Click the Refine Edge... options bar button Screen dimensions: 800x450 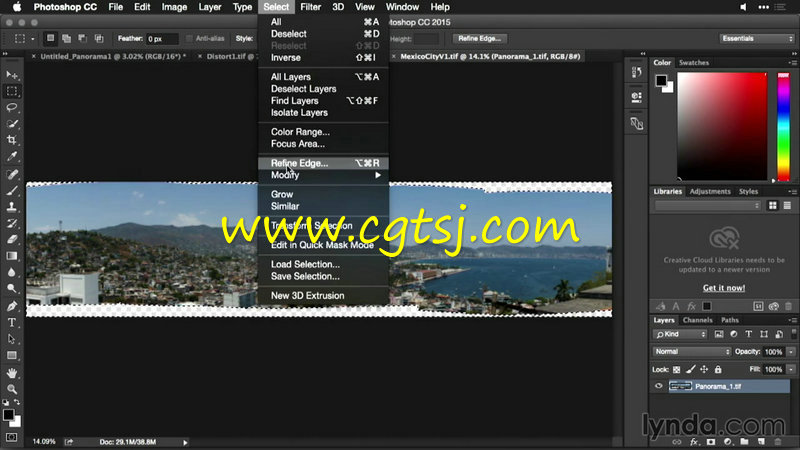(x=479, y=39)
